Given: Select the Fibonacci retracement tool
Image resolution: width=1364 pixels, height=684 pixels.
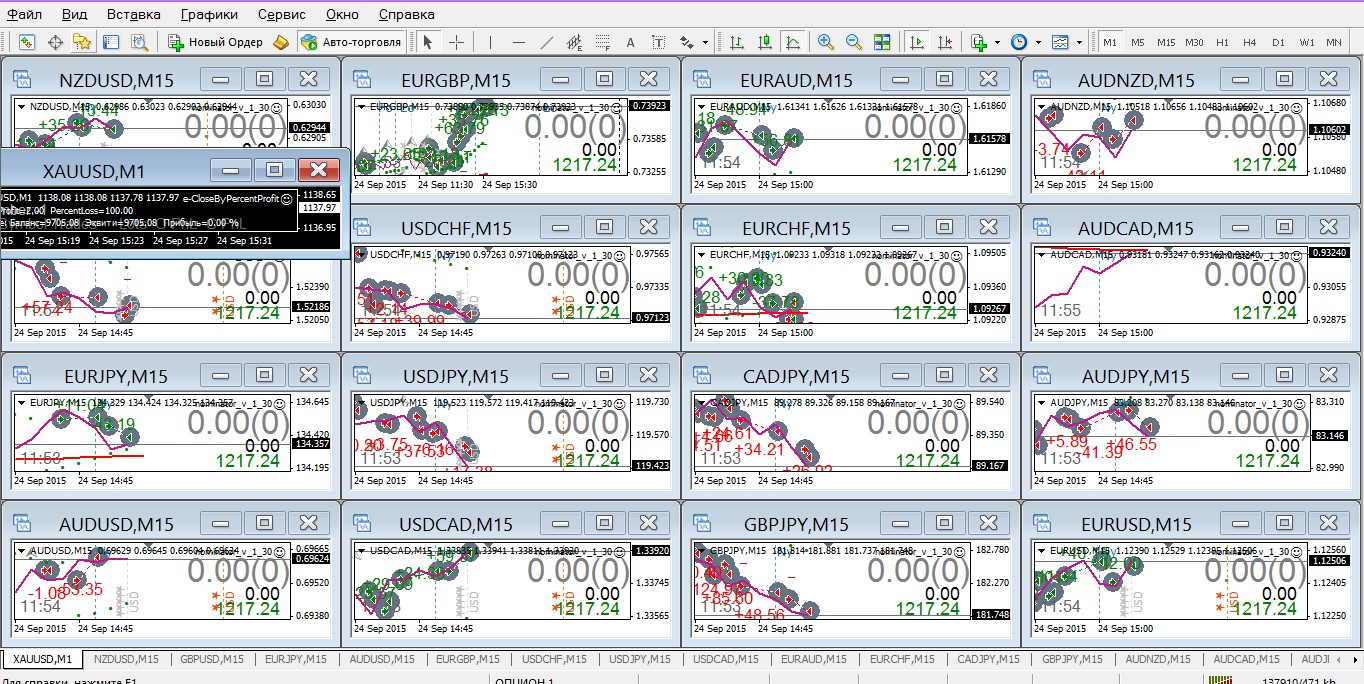Looking at the screenshot, I should [602, 42].
